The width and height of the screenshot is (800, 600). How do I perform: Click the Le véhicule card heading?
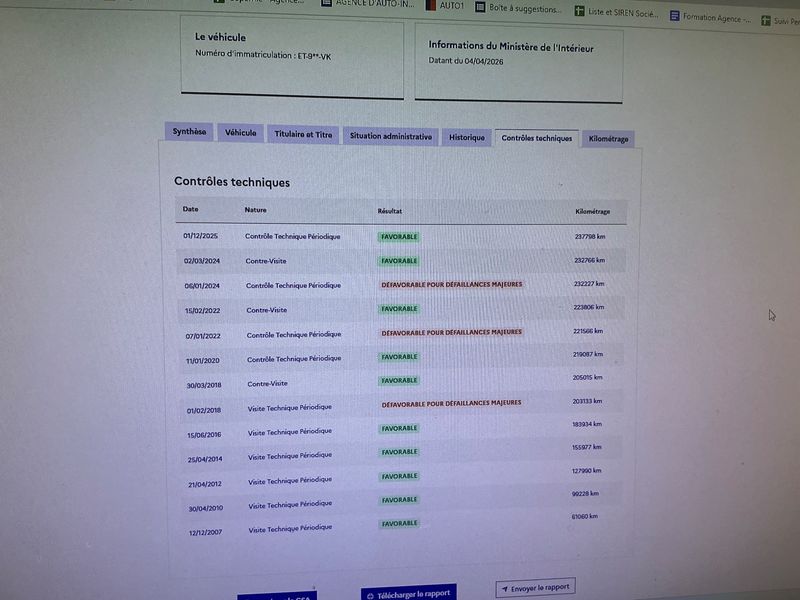tap(220, 37)
